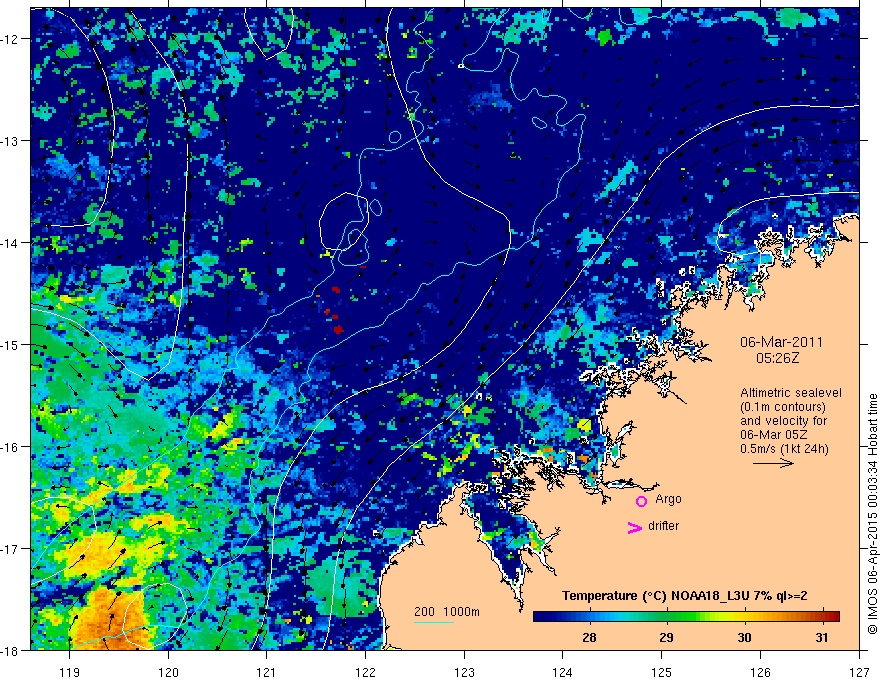Click latitude axis label -17

(11, 549)
